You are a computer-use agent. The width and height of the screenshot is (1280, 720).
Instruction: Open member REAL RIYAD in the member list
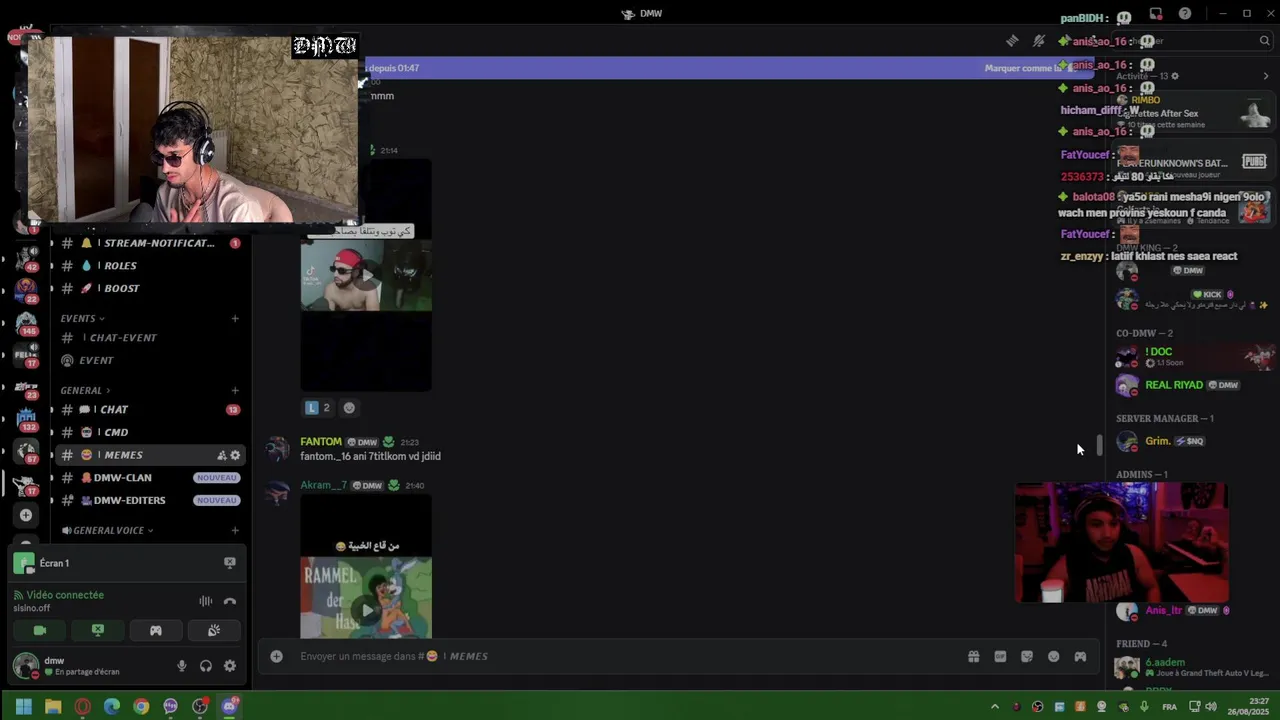[1192, 385]
